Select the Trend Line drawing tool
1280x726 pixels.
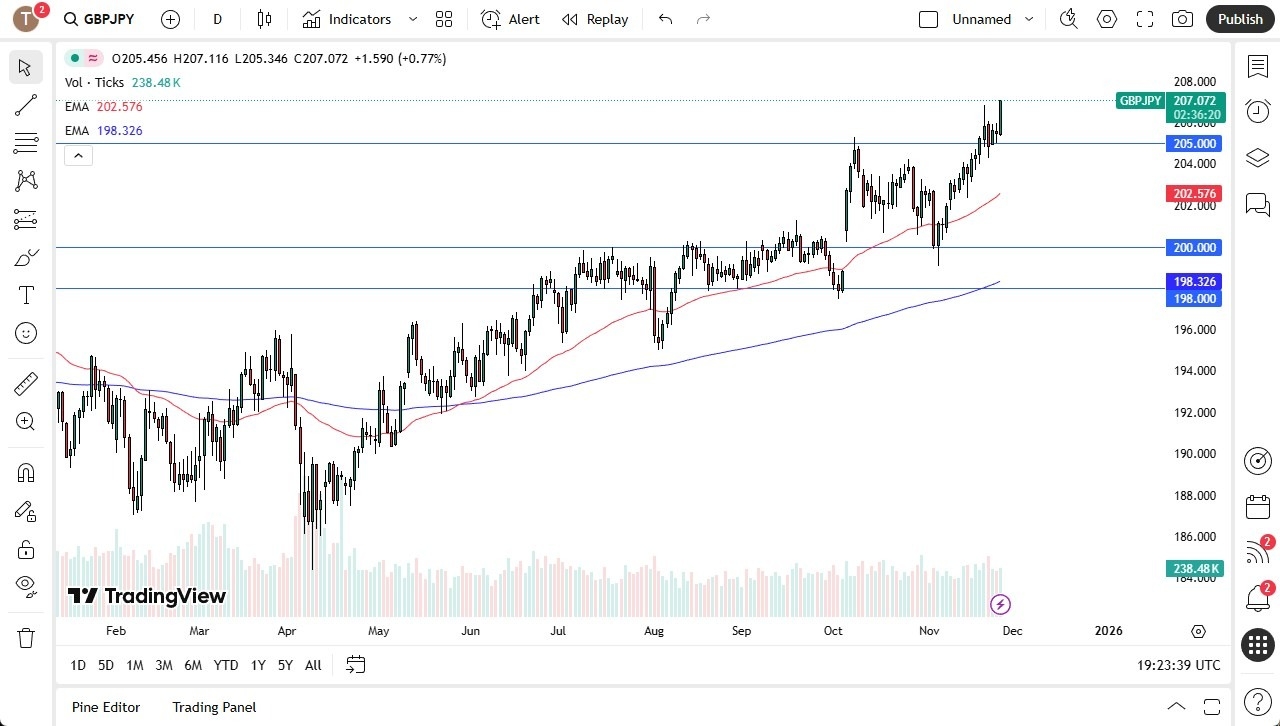point(26,105)
